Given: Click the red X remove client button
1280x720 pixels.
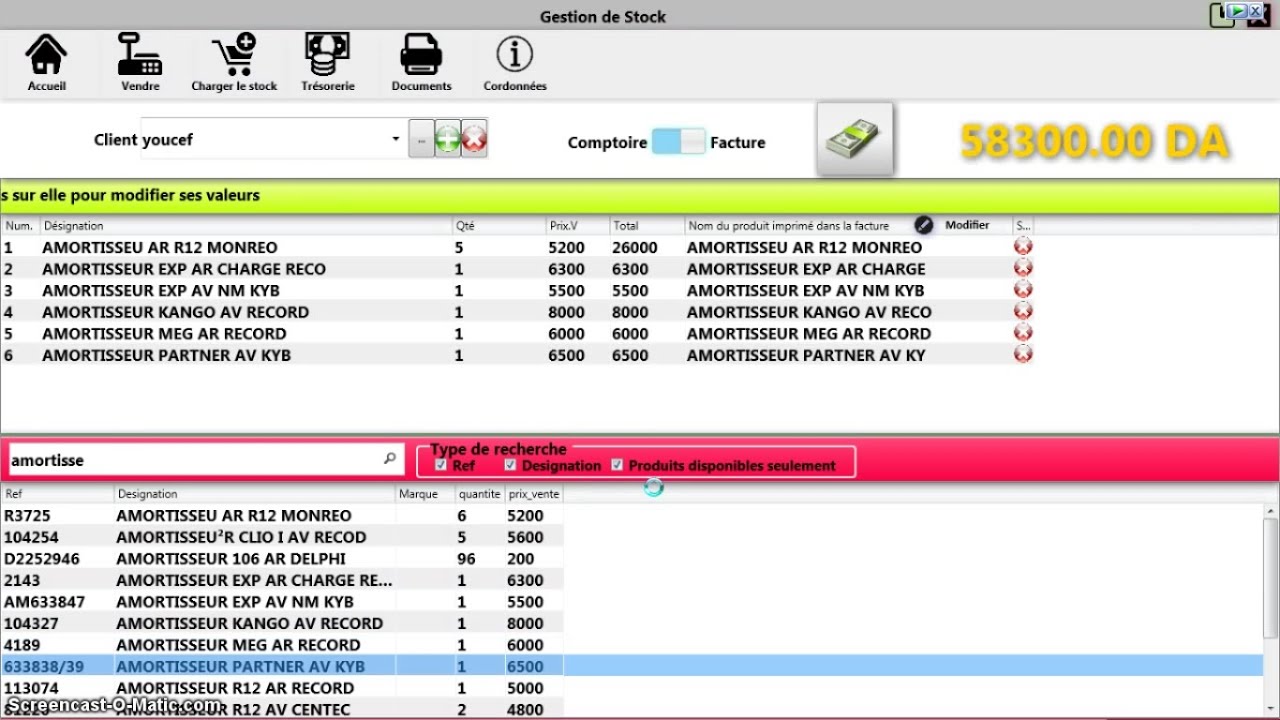Looking at the screenshot, I should tap(474, 140).
